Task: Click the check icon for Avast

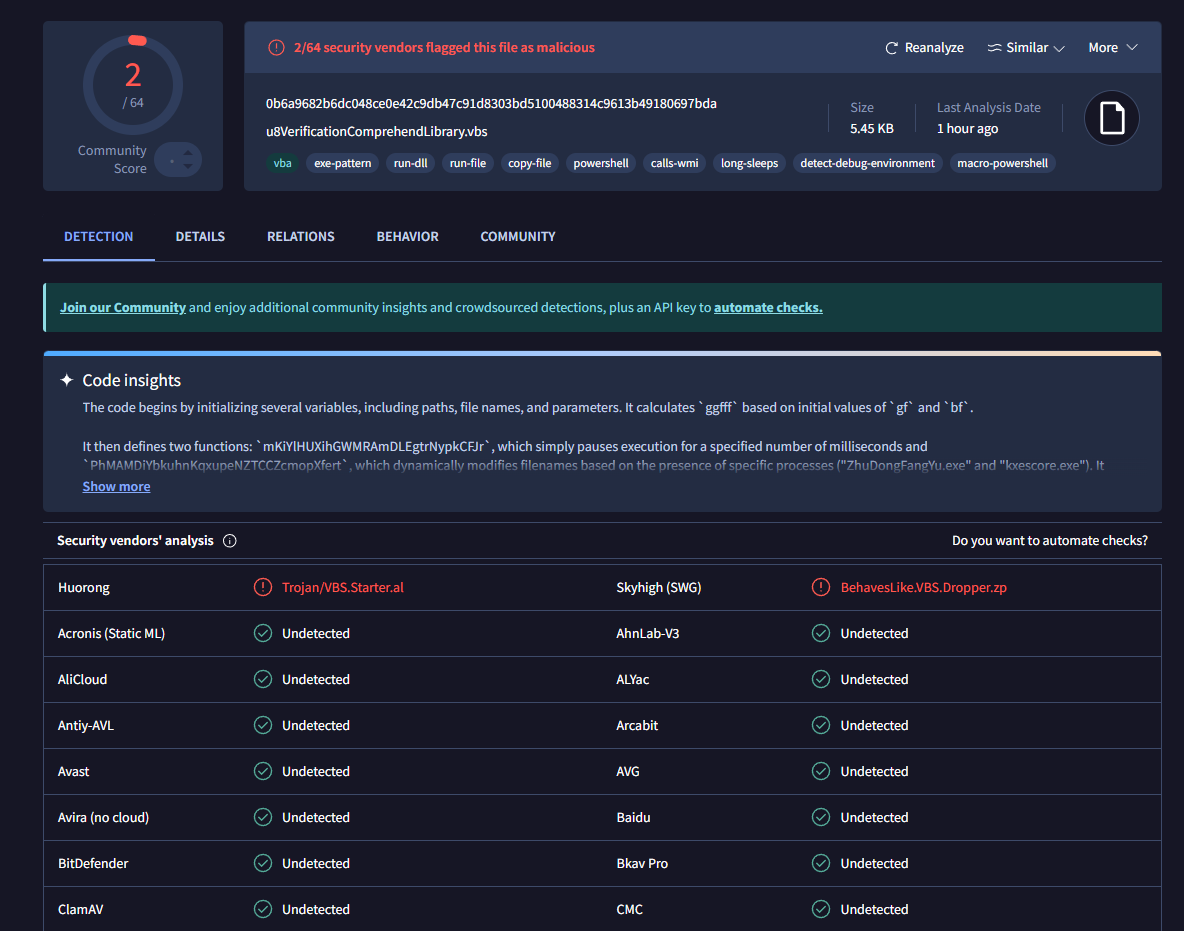Action: click(x=263, y=772)
